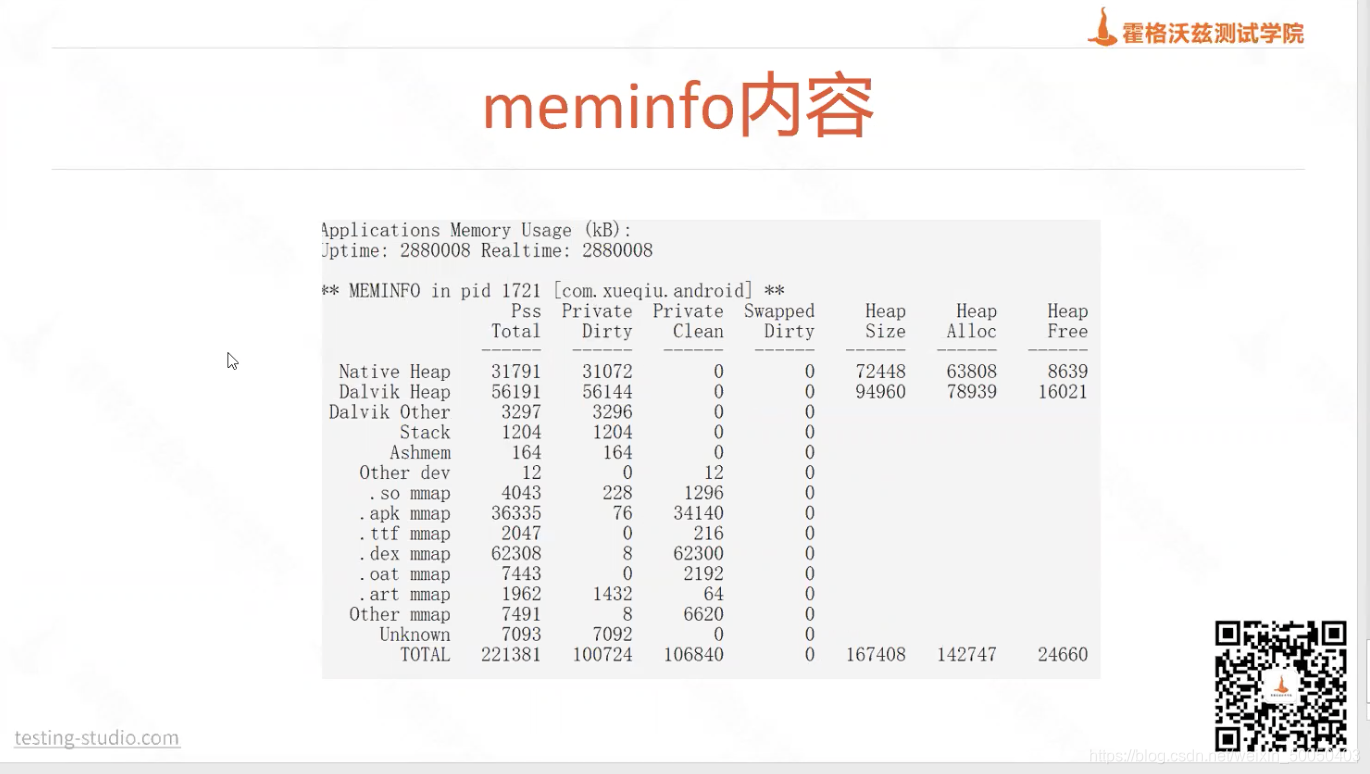Click Native Heap Private Dirty value 31072

click(x=607, y=372)
